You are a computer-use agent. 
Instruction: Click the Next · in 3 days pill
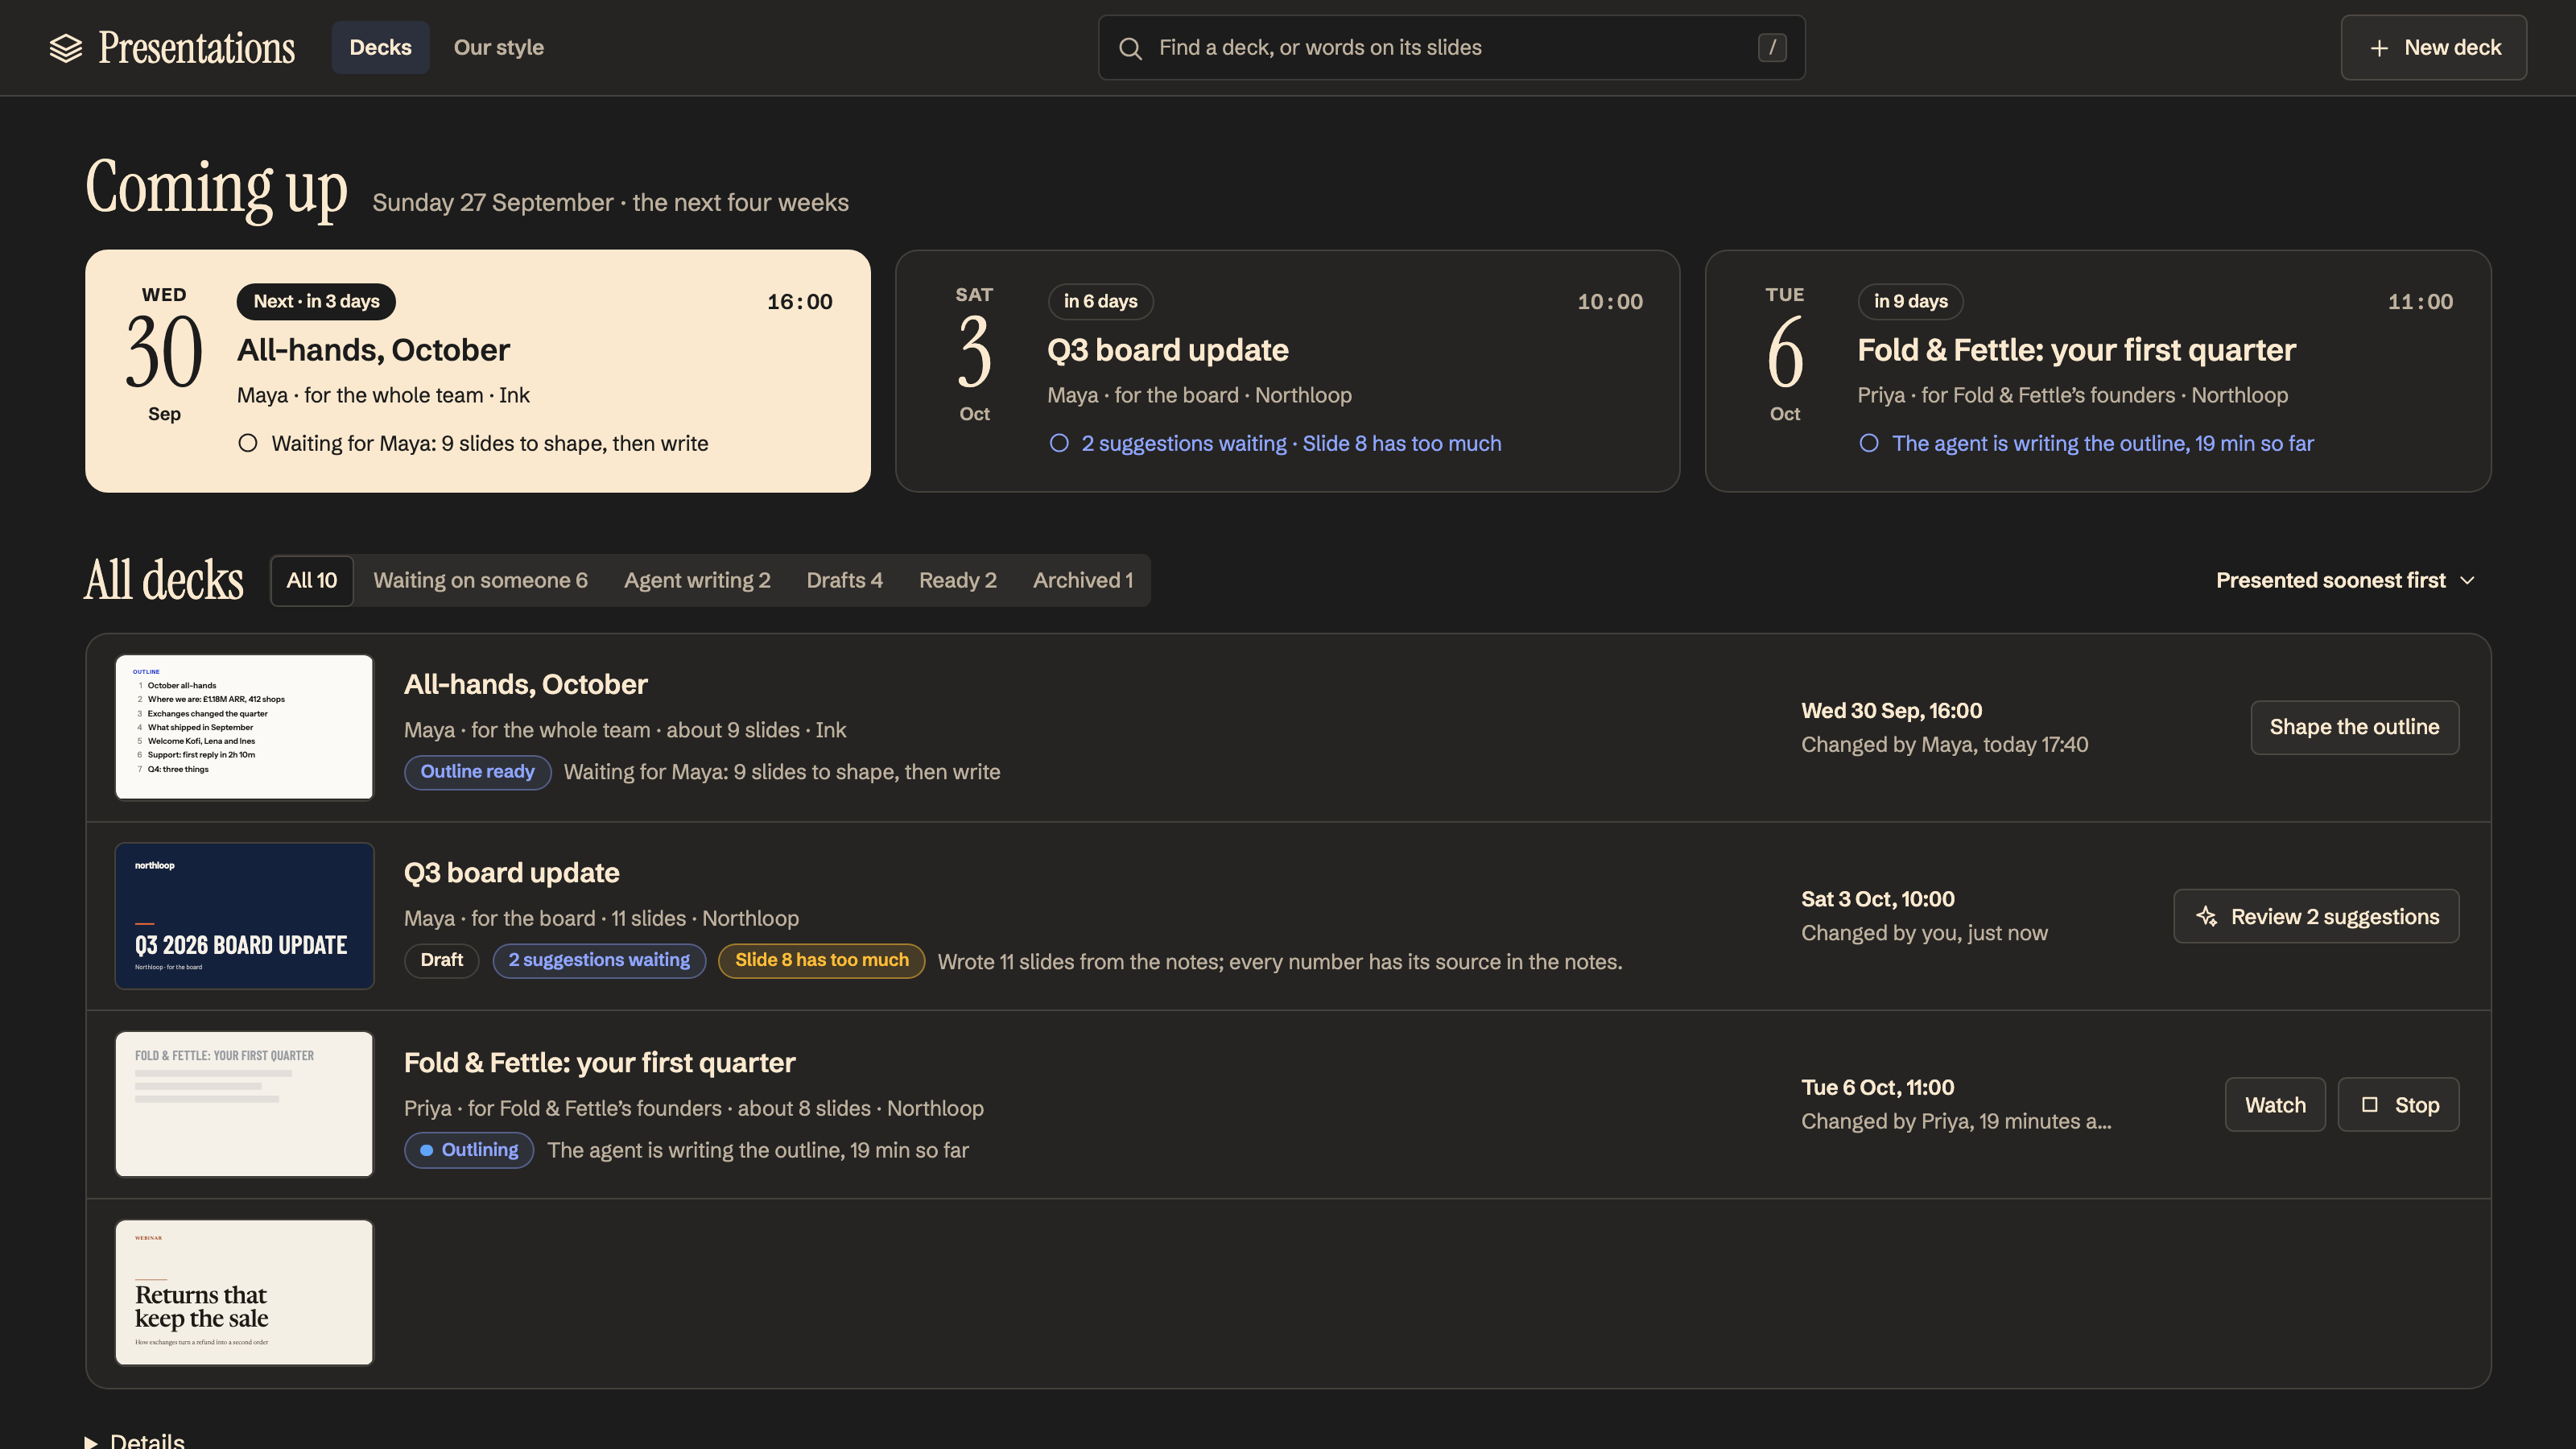click(316, 301)
